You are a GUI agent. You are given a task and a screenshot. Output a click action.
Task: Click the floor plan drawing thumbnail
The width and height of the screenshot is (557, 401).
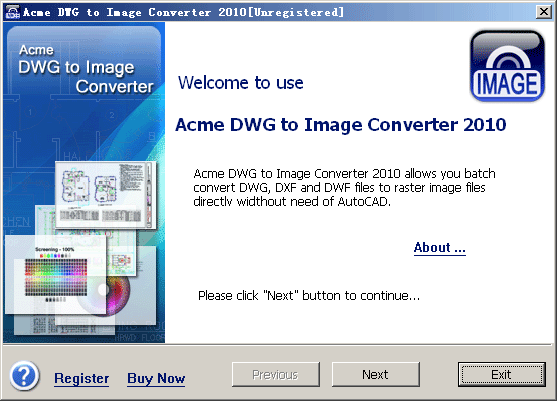(106, 195)
